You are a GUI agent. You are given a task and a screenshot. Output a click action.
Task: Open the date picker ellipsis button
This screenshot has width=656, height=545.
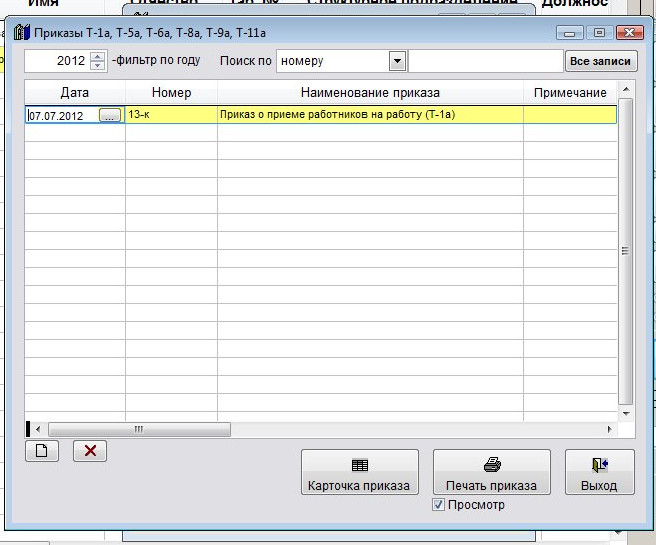click(x=110, y=115)
